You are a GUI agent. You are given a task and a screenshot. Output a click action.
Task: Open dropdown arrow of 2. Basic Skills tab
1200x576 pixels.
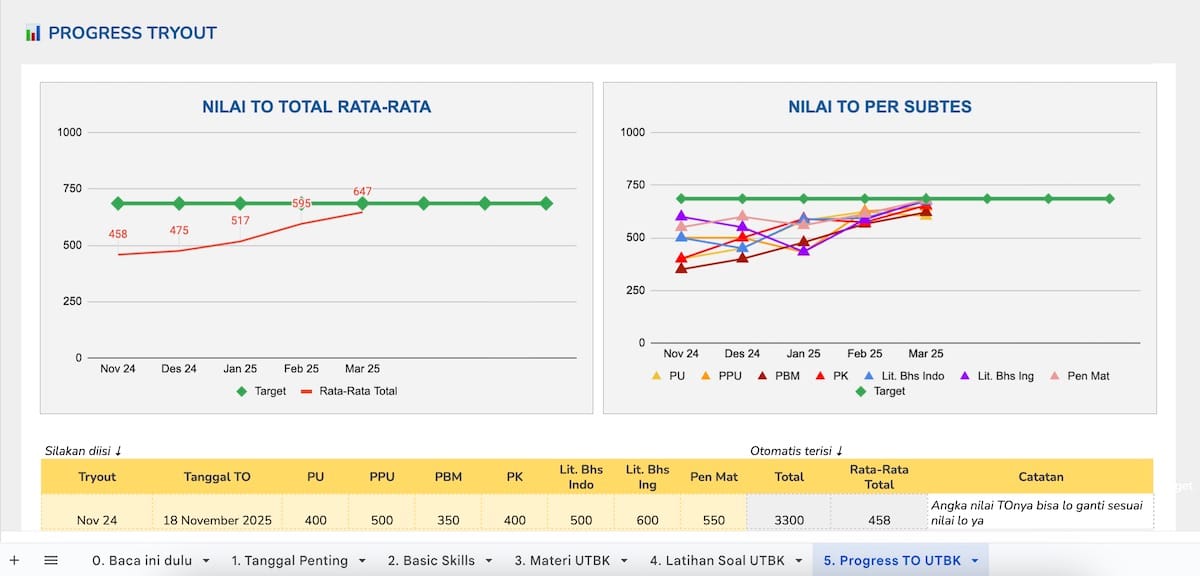[x=488, y=561]
